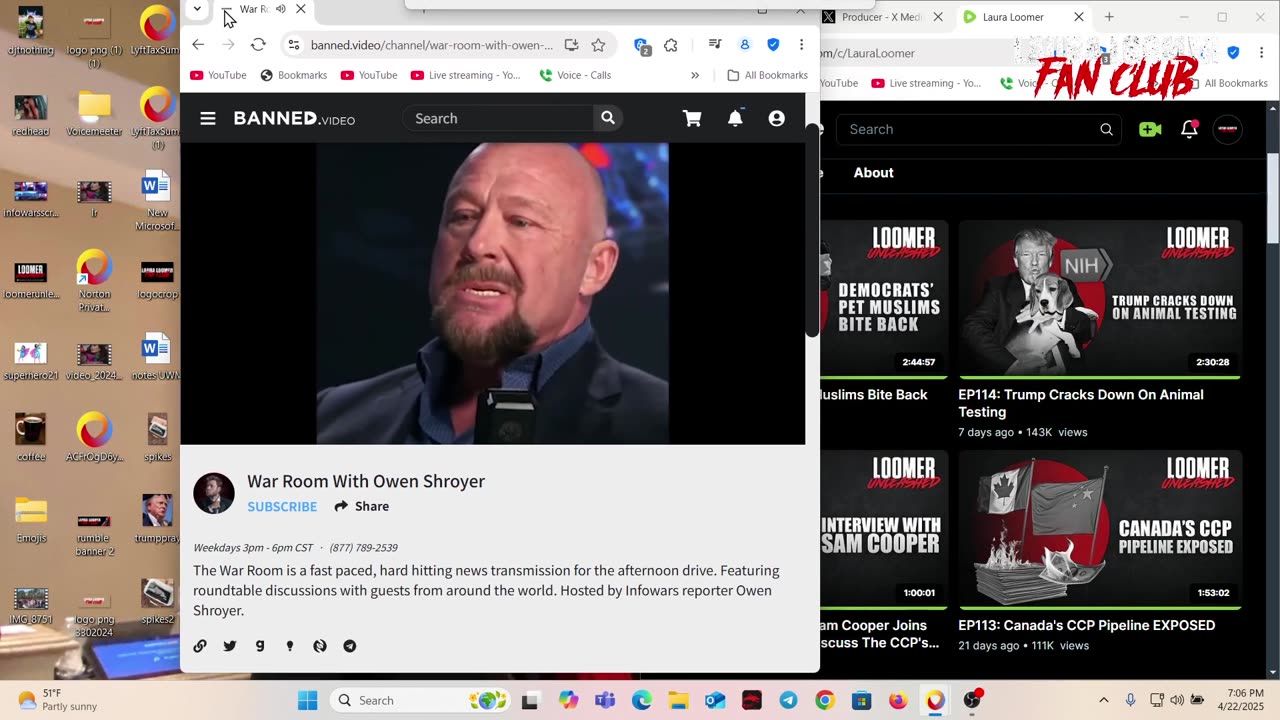Open EP113: Canada's CCP Pipeline EXPOSED title
Viewport: 1280px width, 720px height.
(x=1086, y=625)
